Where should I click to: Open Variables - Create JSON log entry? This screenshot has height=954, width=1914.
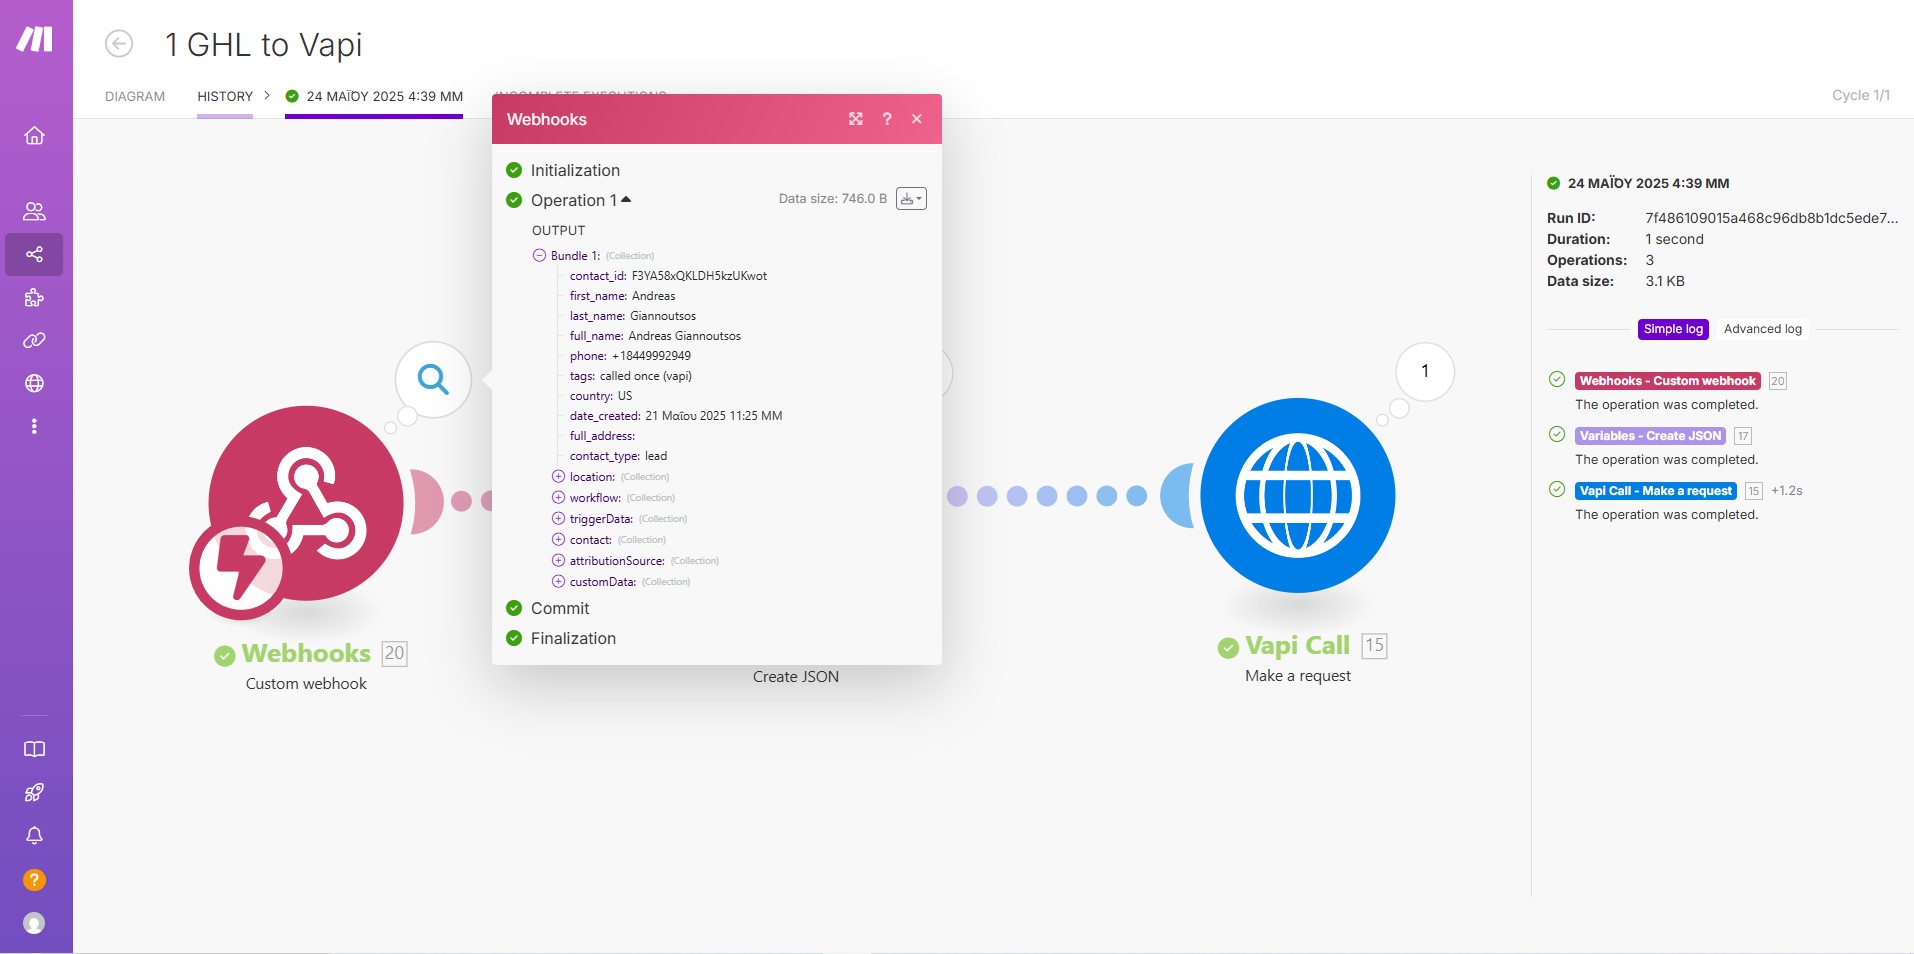pos(1650,436)
